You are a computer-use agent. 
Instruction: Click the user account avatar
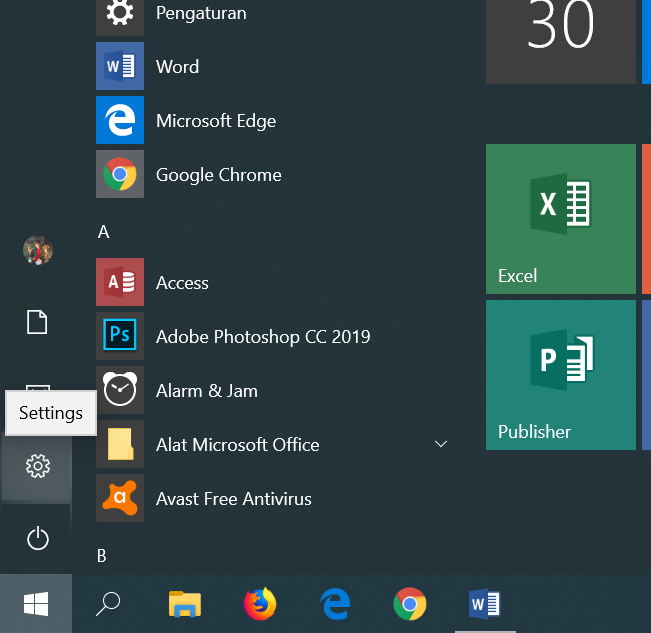coord(37,250)
